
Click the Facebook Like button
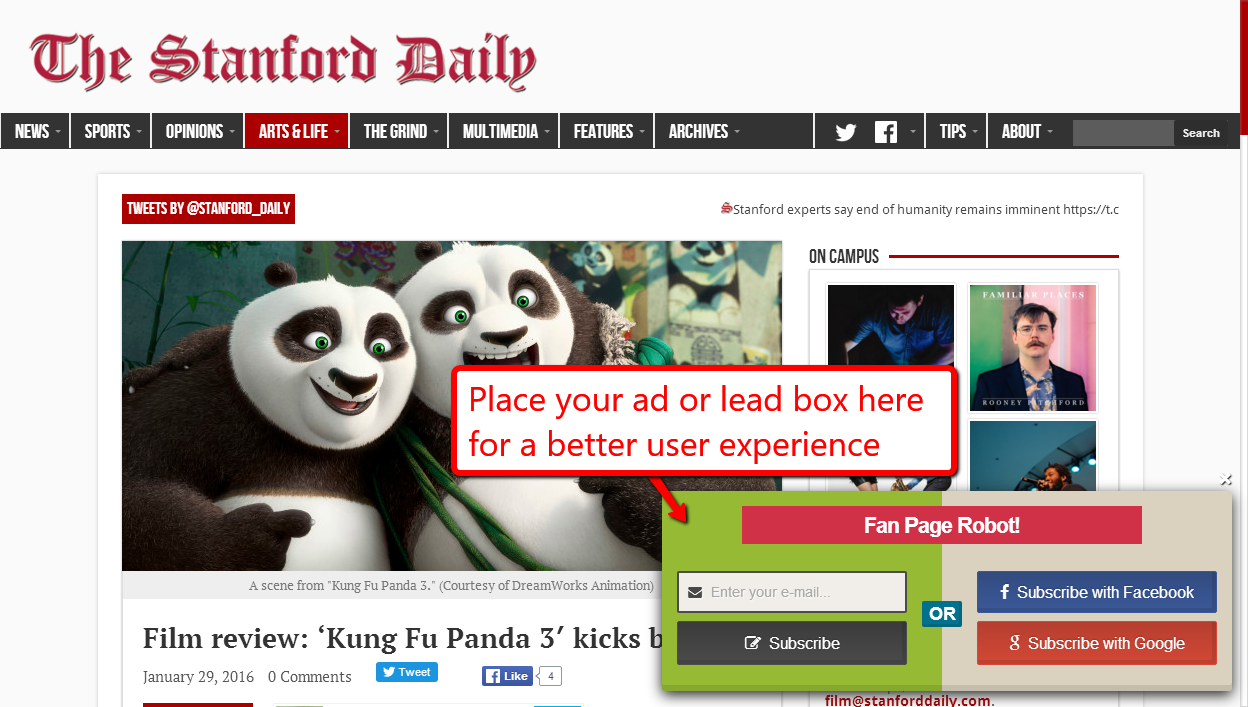coord(508,676)
